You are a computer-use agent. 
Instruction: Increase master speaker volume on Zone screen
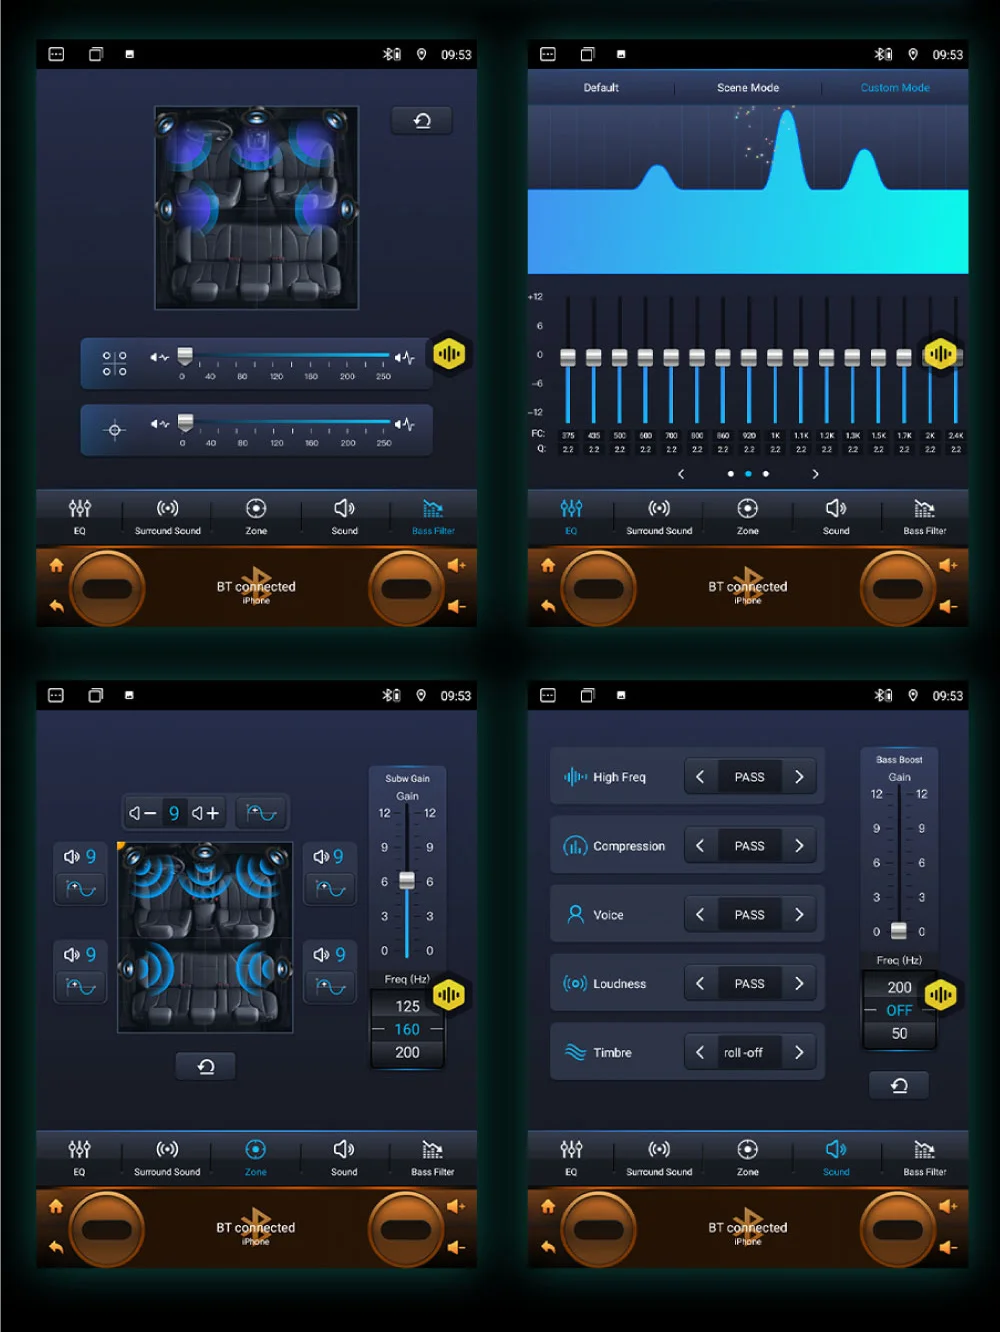(x=206, y=813)
